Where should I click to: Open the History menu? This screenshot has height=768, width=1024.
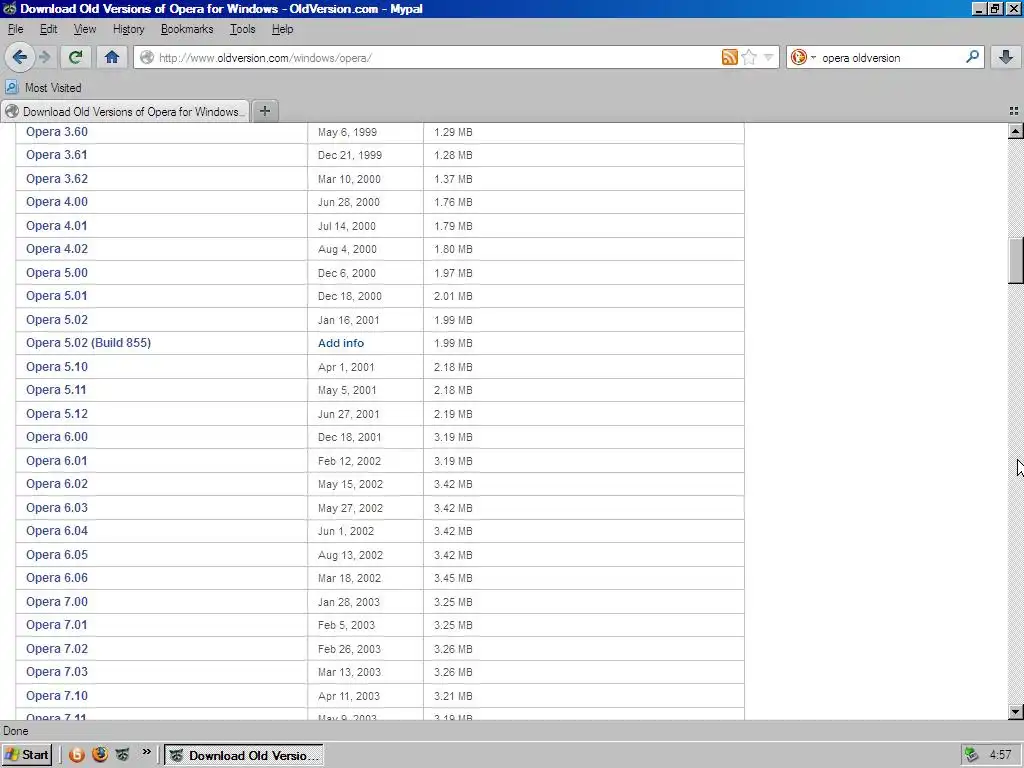128,29
